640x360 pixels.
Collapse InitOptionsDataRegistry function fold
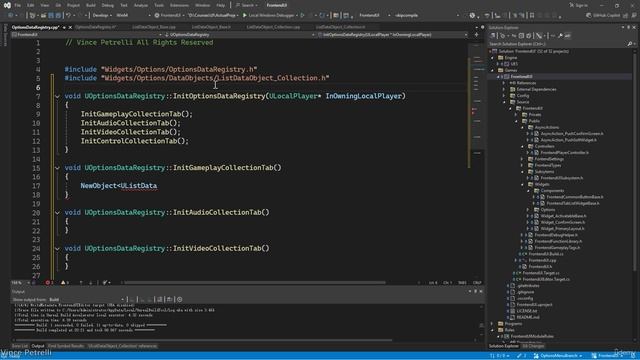(x=57, y=96)
